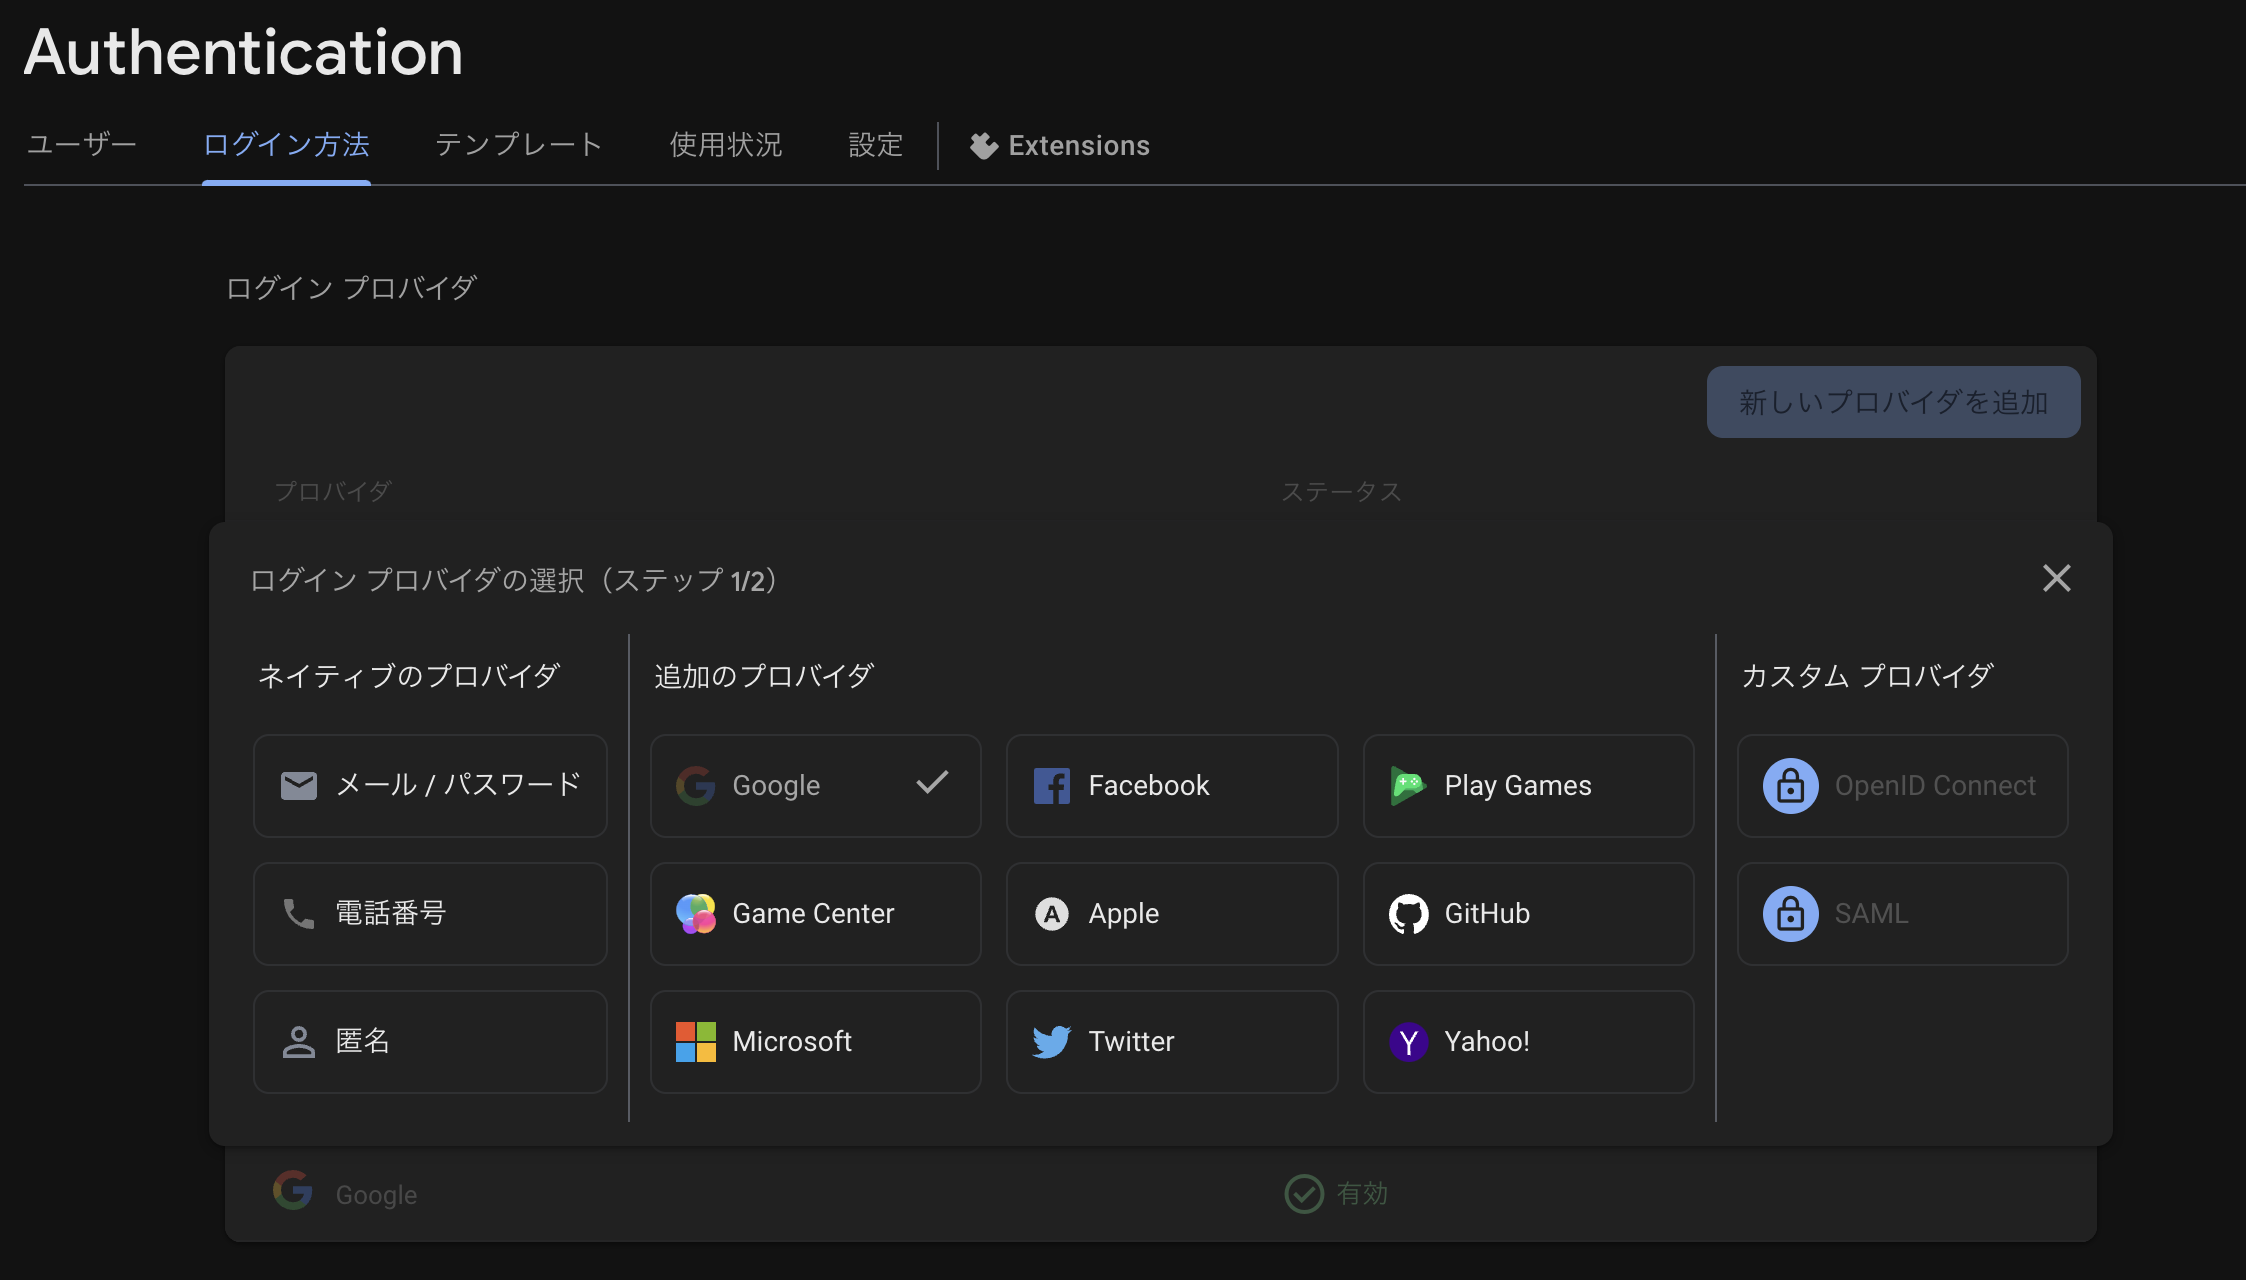Select the Microsoft provider icon

click(x=696, y=1041)
